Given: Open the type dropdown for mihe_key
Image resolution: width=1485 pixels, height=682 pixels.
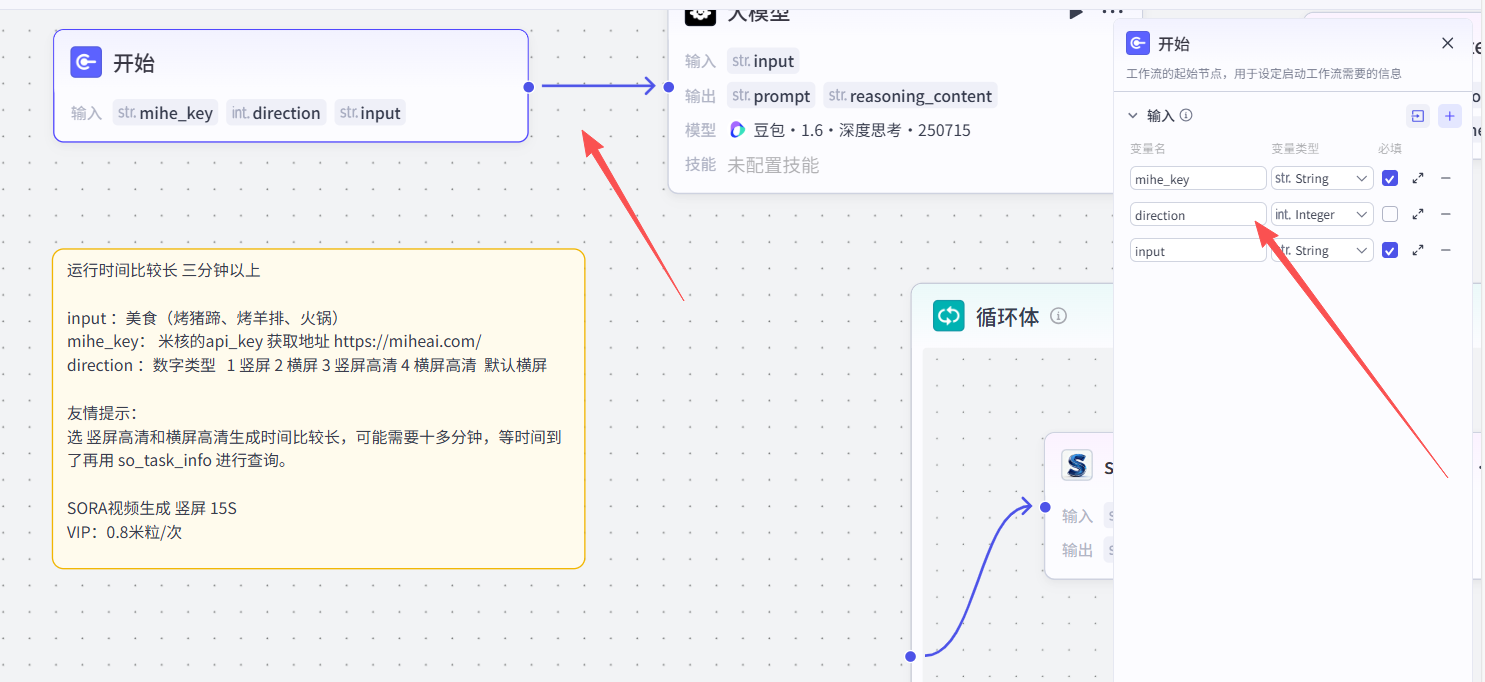Looking at the screenshot, I should (1321, 179).
